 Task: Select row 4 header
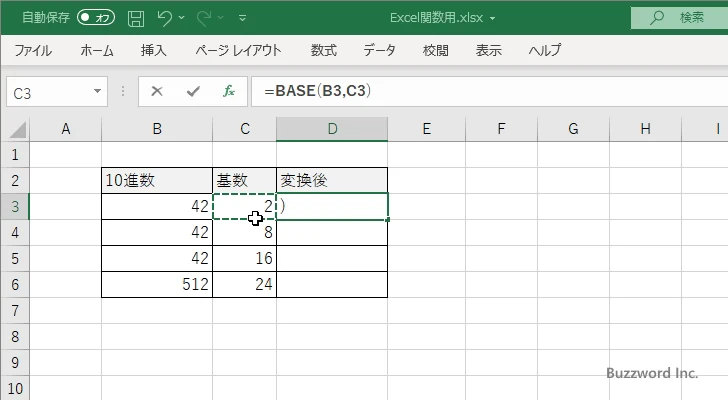(x=15, y=232)
